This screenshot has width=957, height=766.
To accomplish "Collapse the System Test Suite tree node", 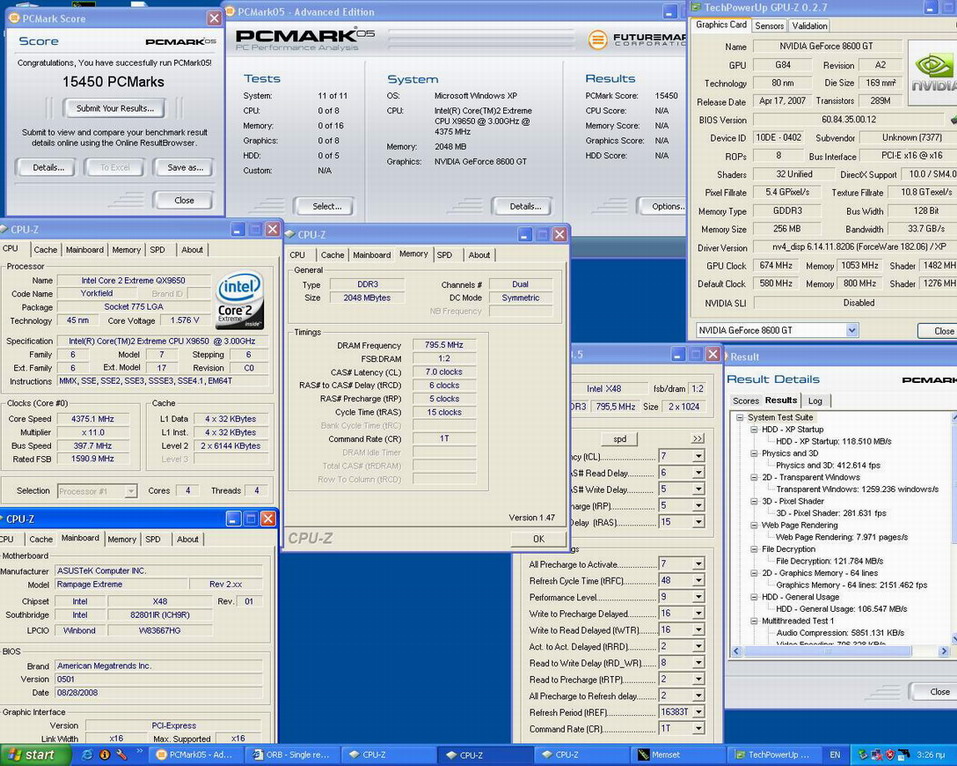I will pos(740,417).
